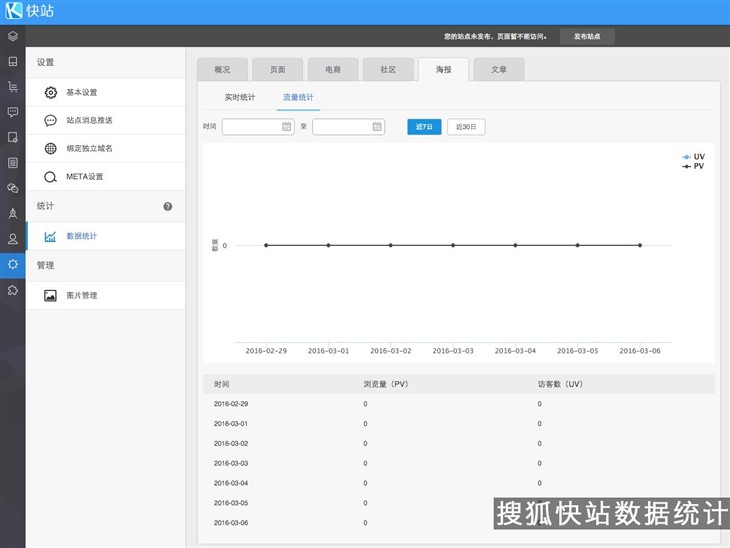This screenshot has height=548, width=730.
Task: Switch to the 文章 tab
Action: 499,70
